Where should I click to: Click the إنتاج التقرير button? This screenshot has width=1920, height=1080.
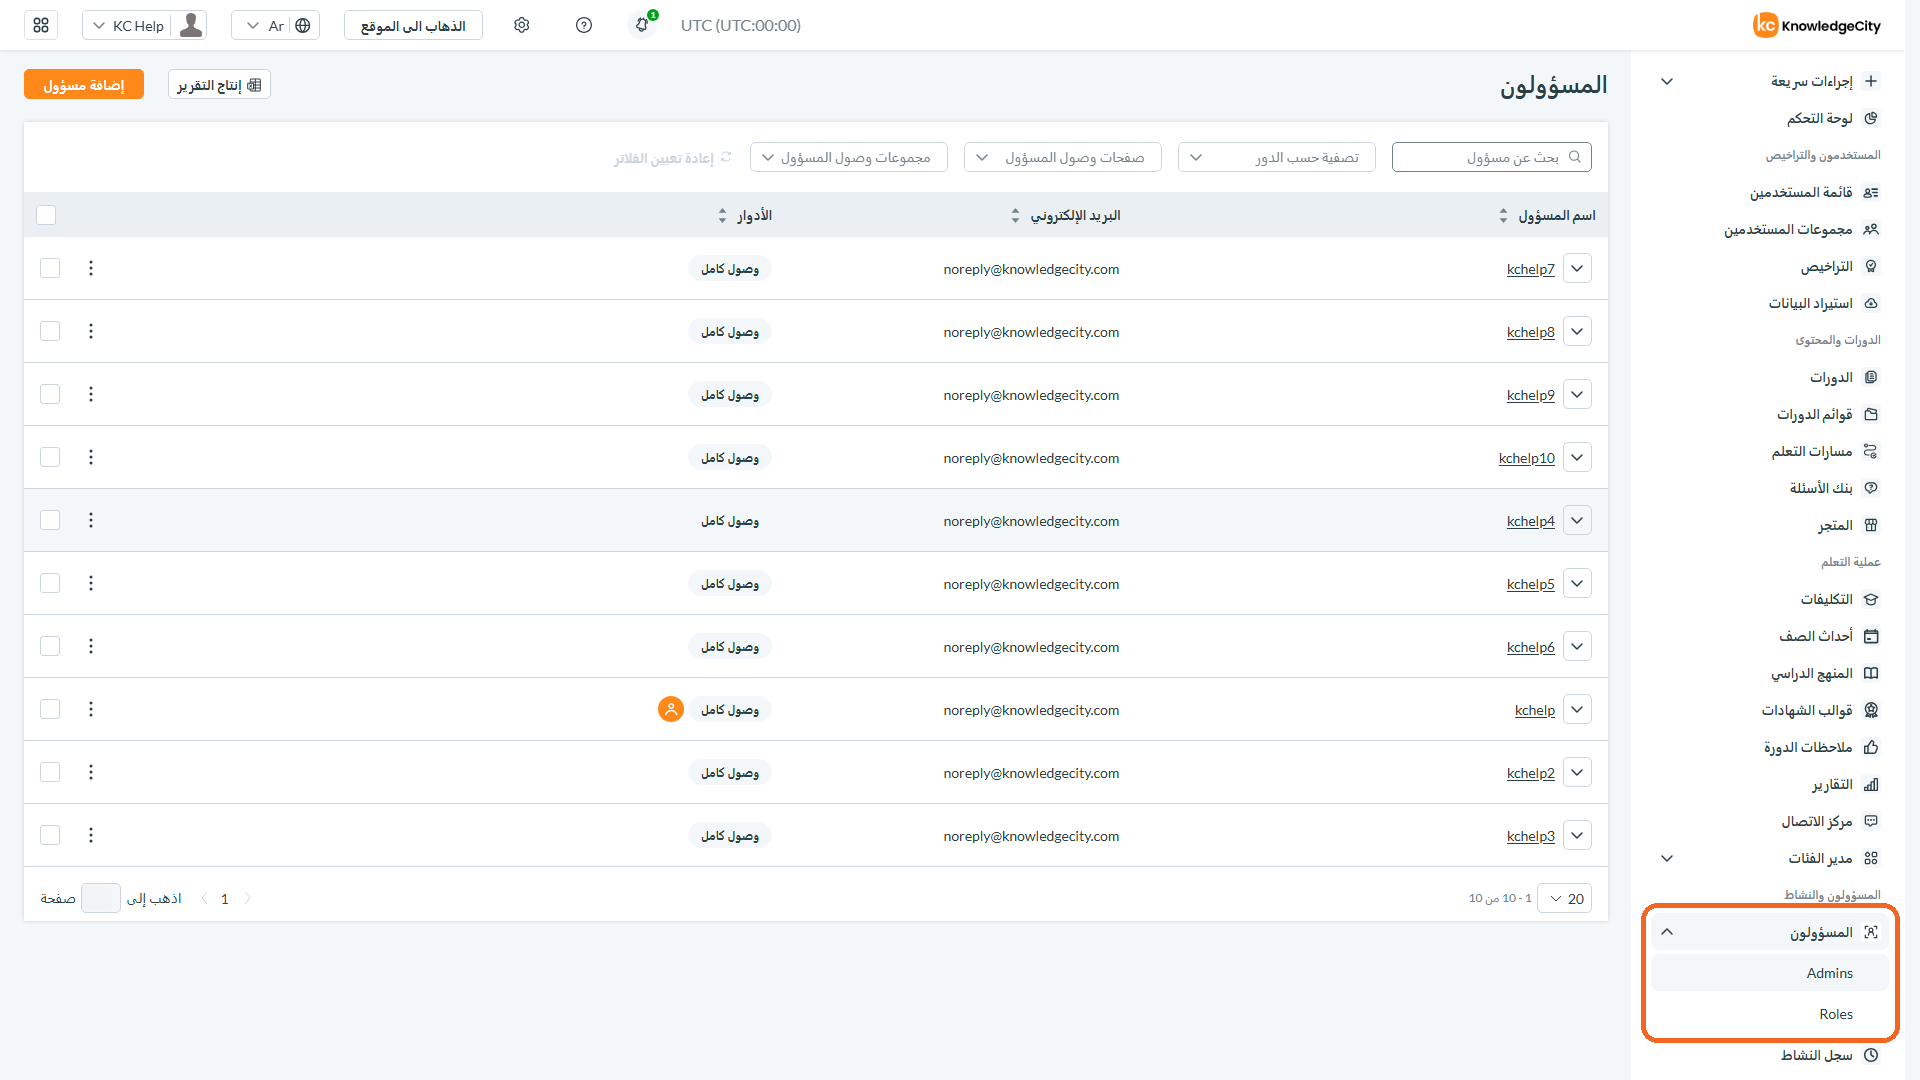[219, 85]
